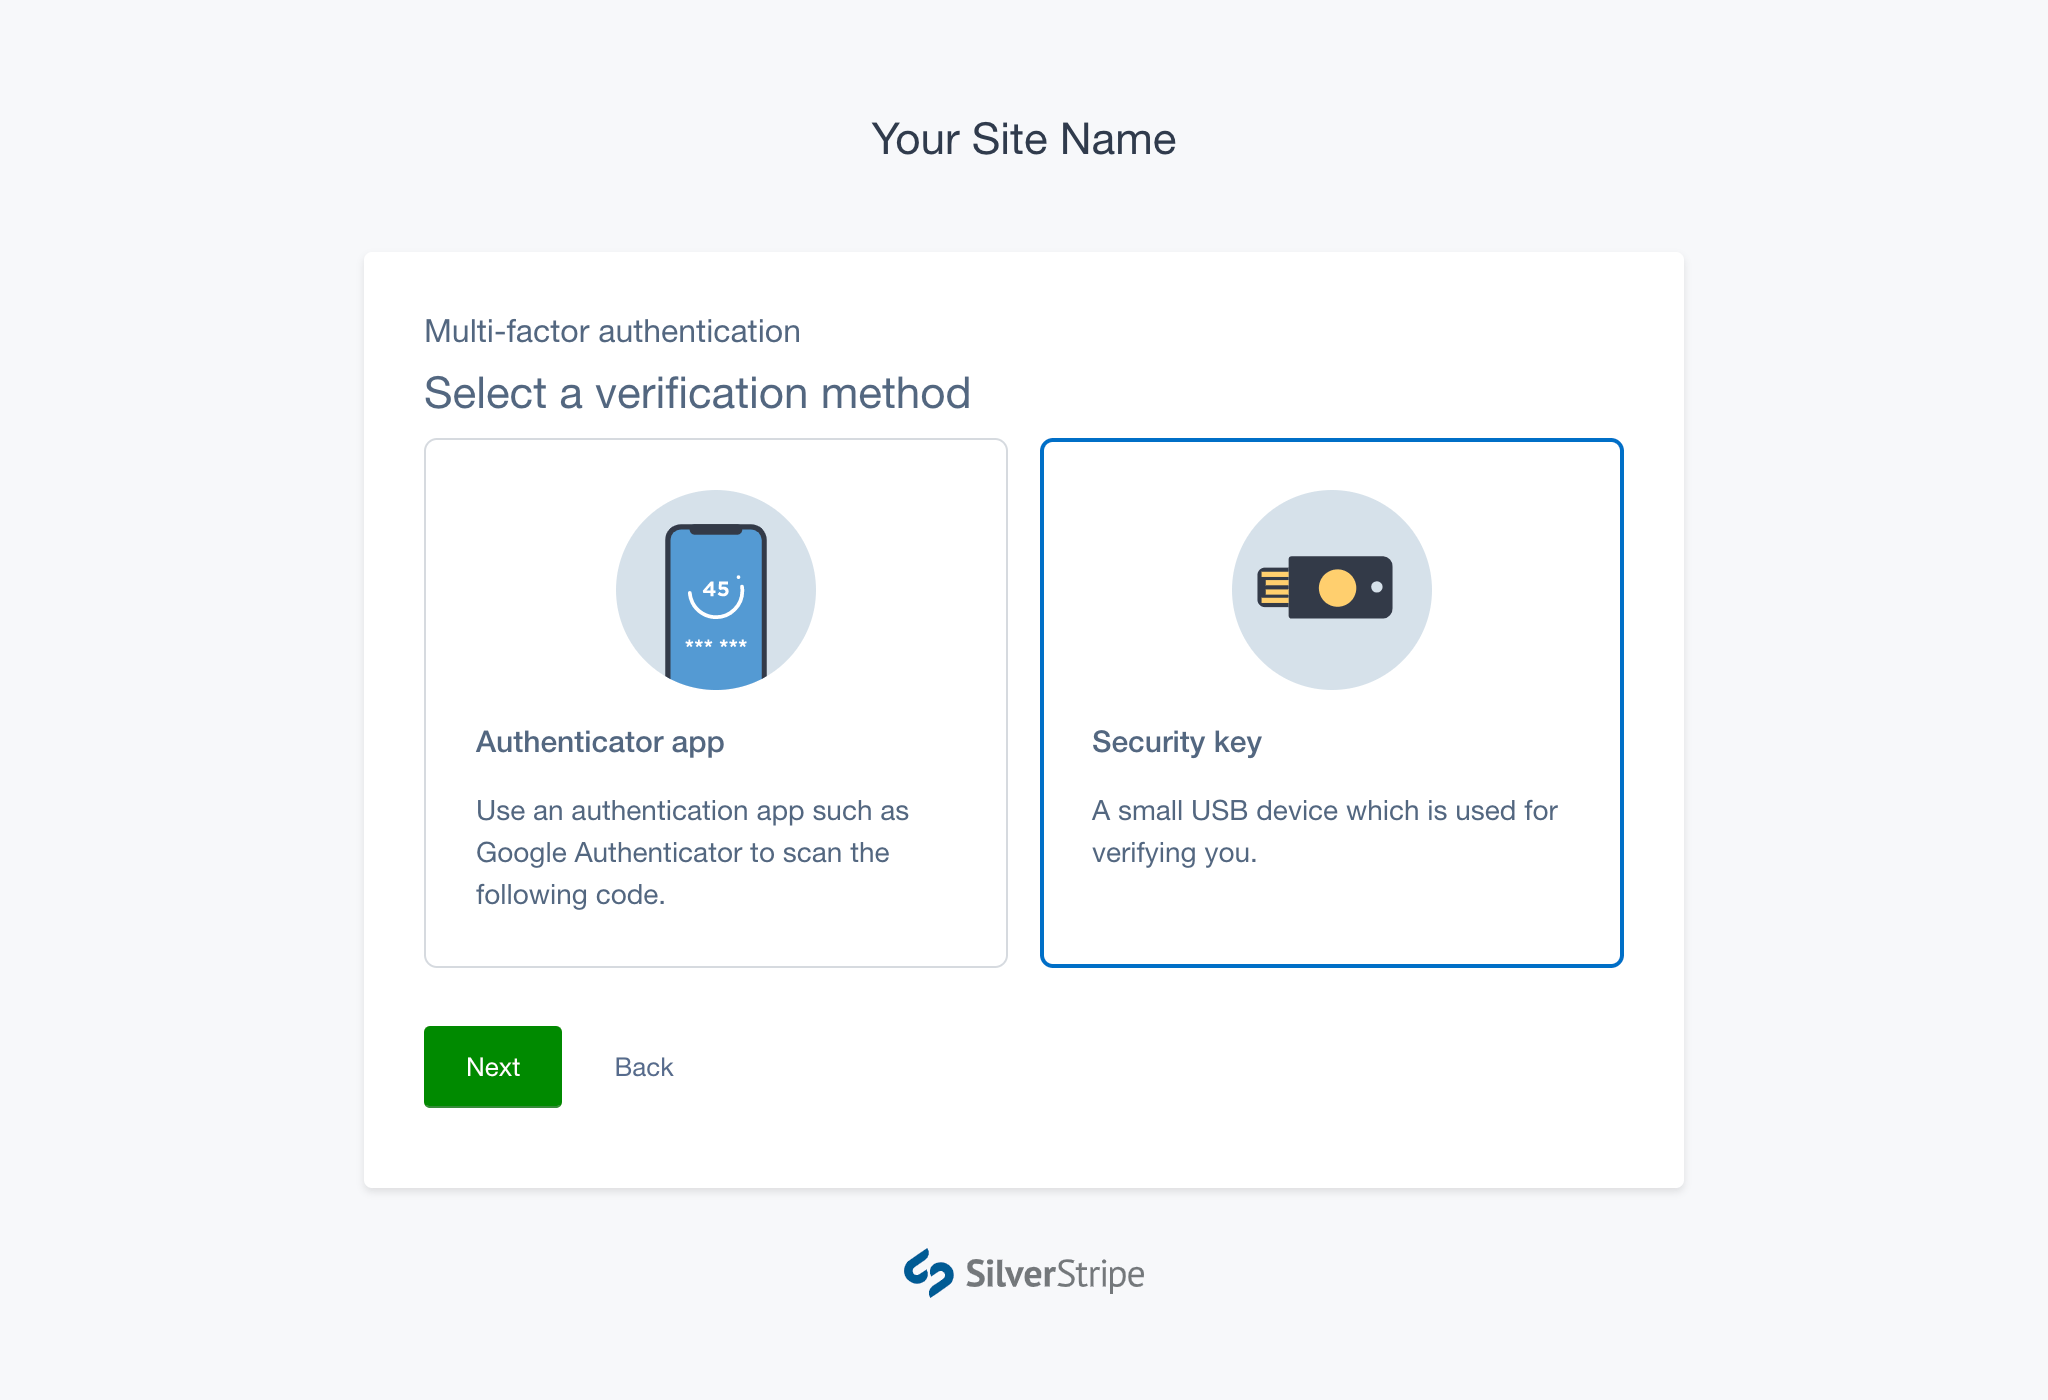
Task: Click the USB security key illustration
Action: click(1330, 590)
